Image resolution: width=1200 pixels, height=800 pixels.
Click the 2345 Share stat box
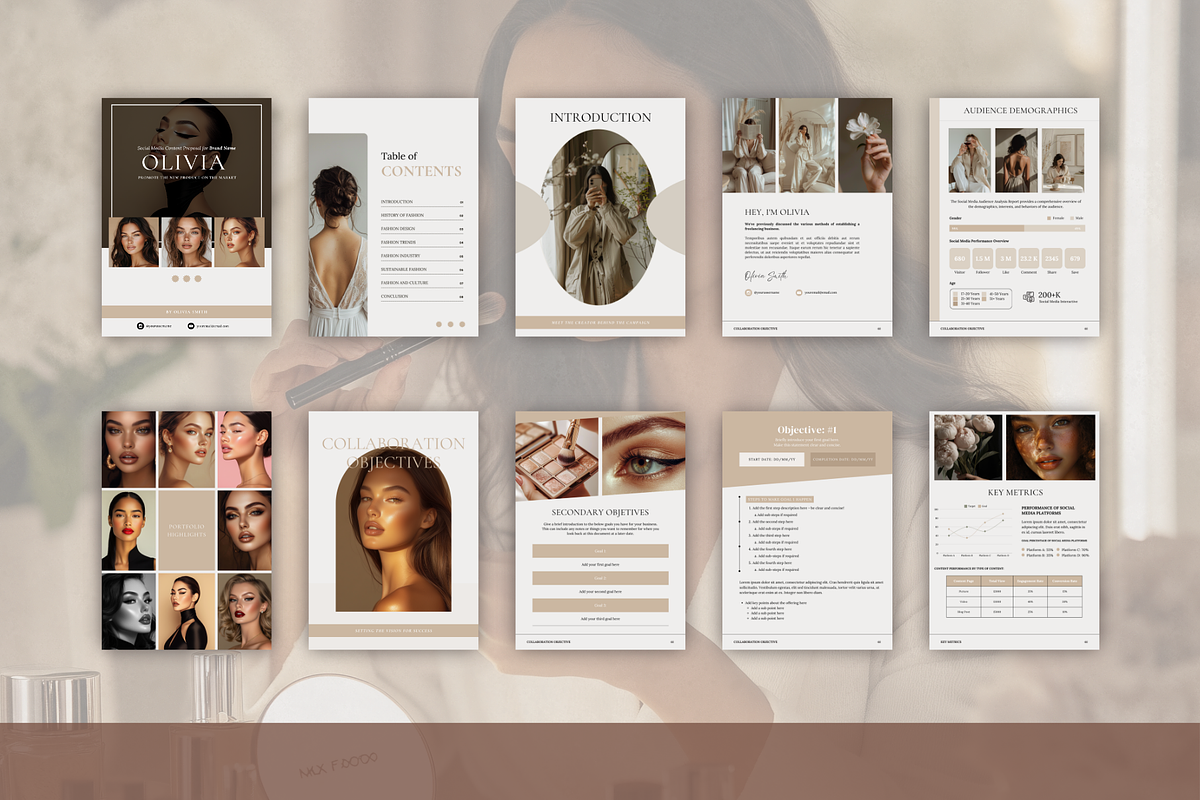click(x=1051, y=260)
